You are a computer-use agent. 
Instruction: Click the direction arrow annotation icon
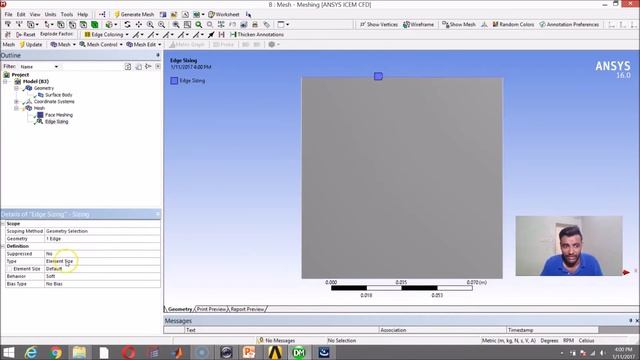211,35
